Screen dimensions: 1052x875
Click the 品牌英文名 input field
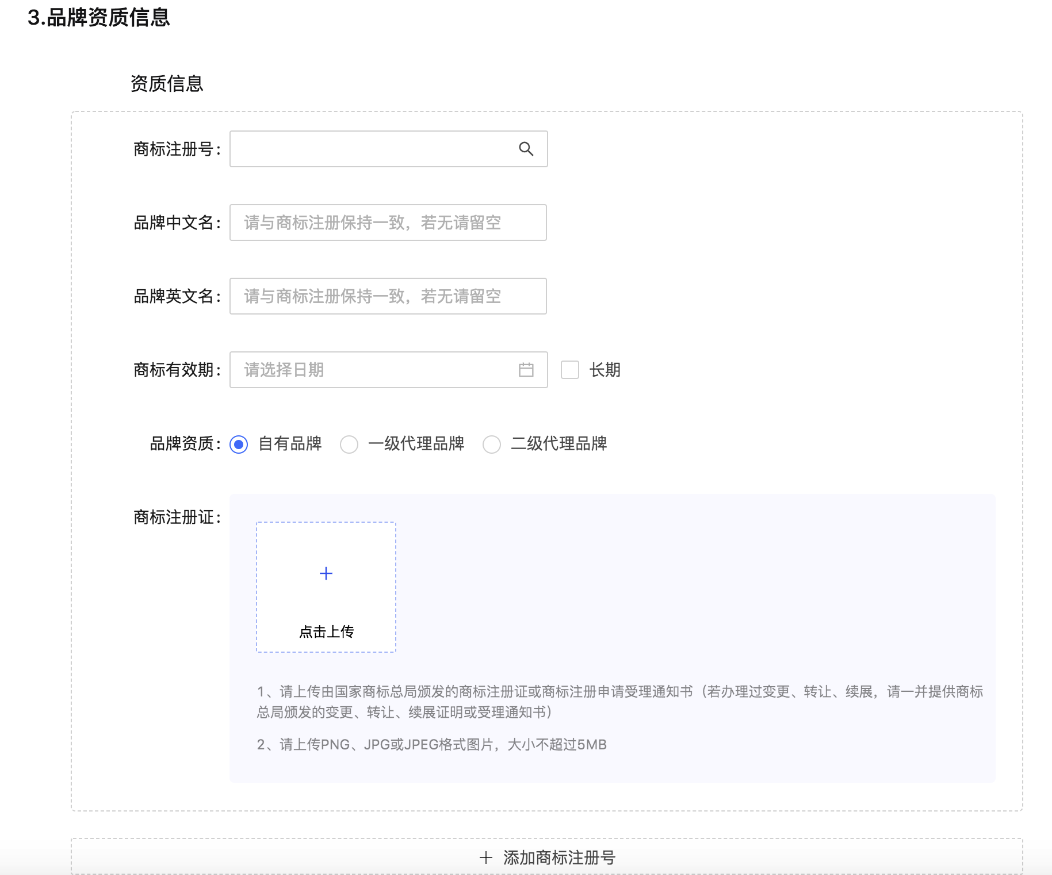click(388, 295)
